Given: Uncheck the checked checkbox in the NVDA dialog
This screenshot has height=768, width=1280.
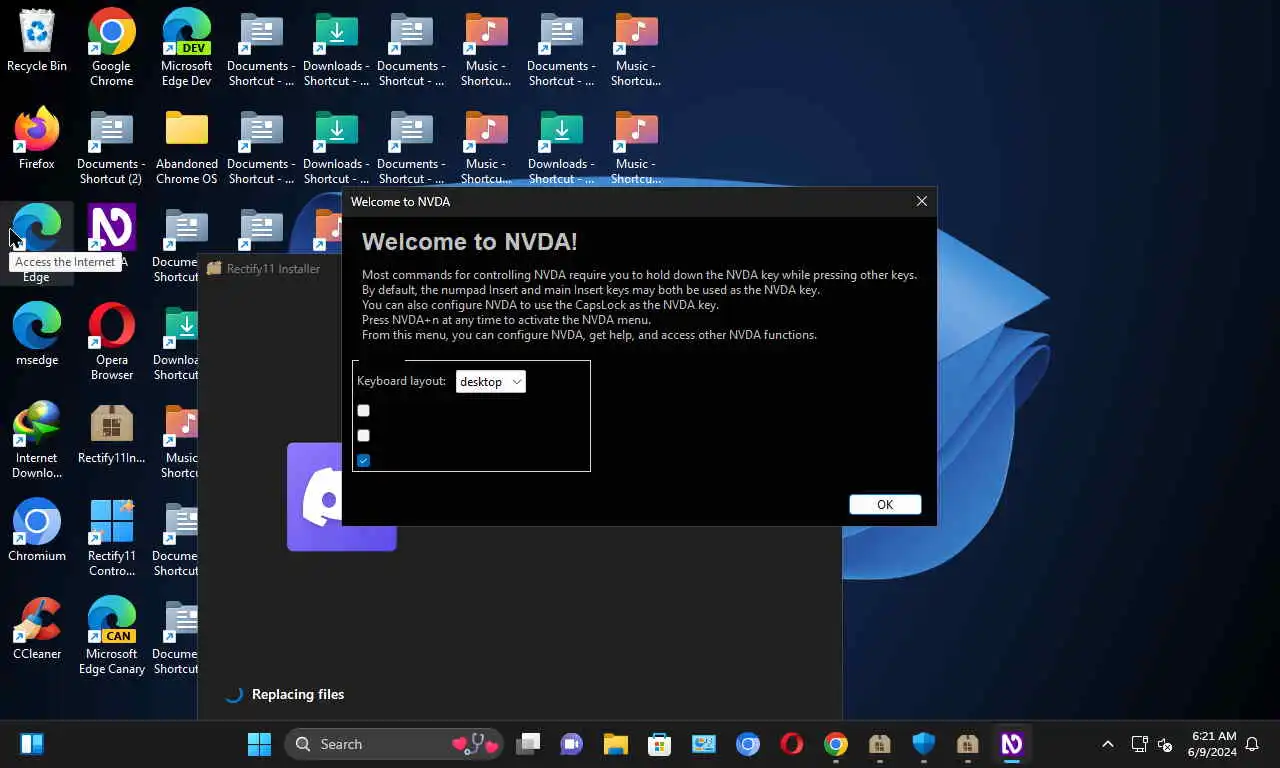Looking at the screenshot, I should point(363,460).
